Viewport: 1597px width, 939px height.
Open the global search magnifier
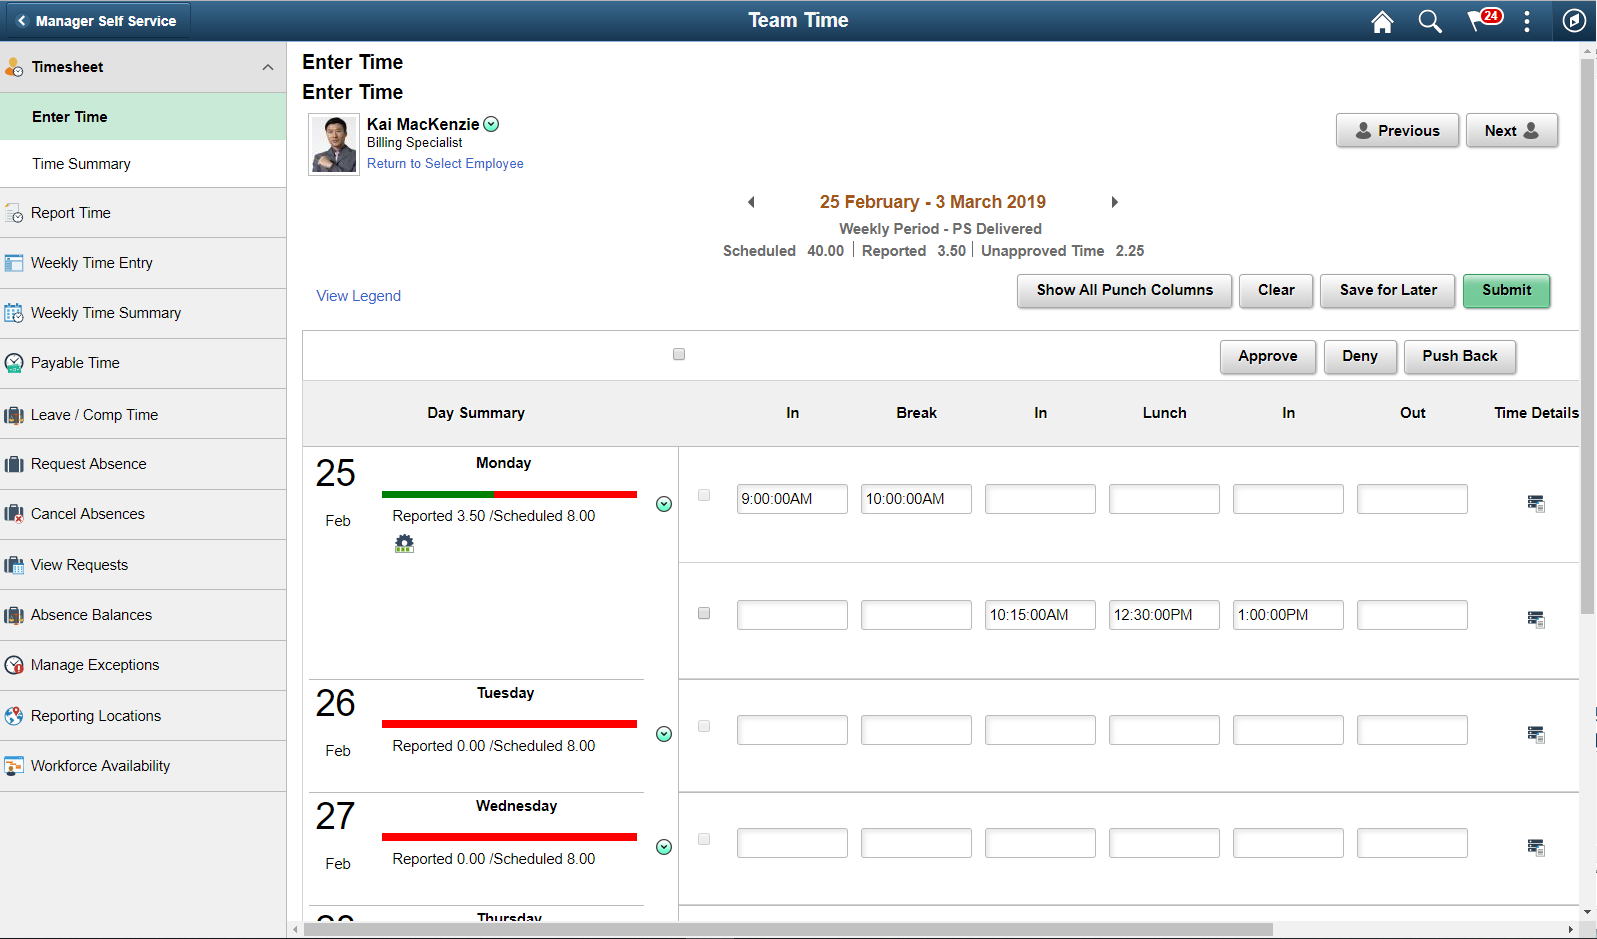click(1430, 21)
